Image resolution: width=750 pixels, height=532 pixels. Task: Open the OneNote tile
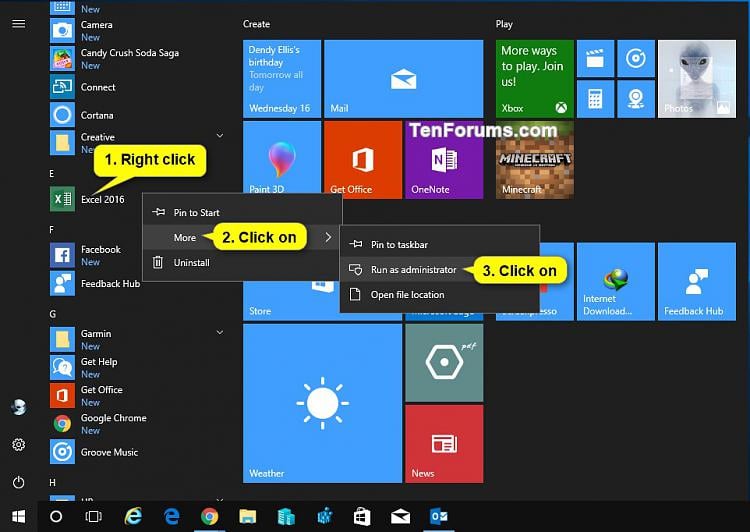pos(444,159)
